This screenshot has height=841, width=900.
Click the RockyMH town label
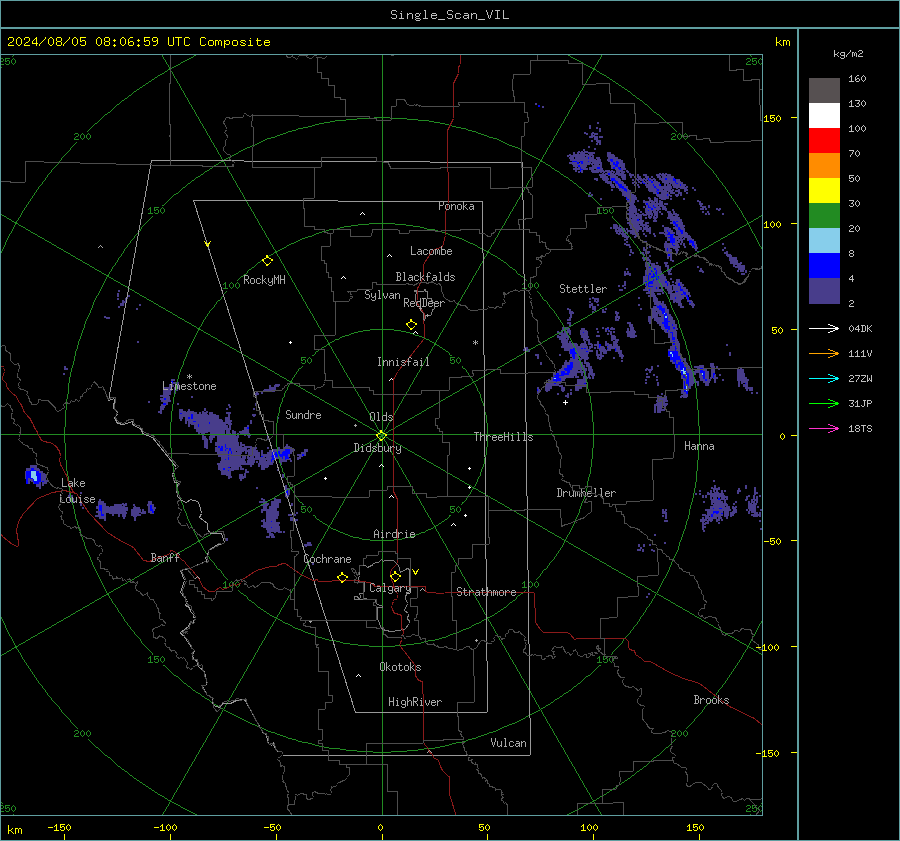[264, 280]
